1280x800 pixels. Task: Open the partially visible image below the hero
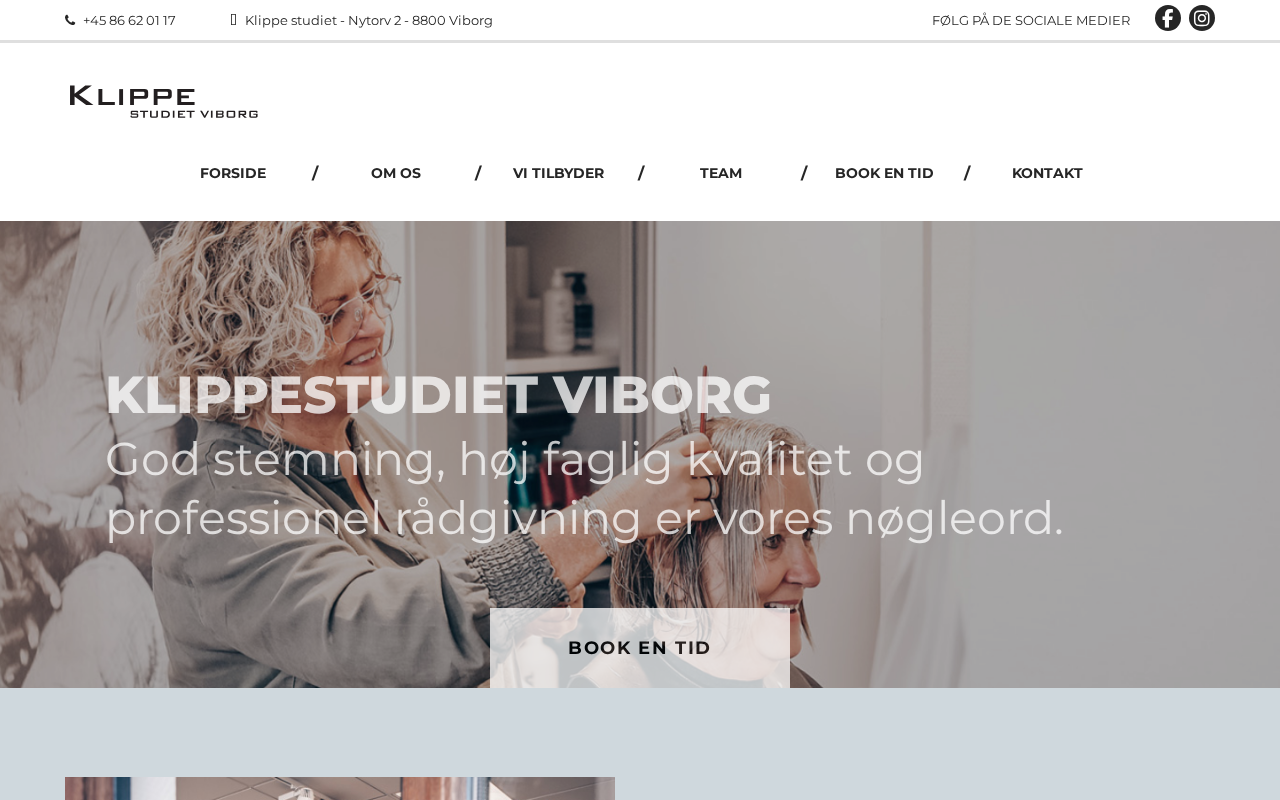pyautogui.click(x=340, y=788)
